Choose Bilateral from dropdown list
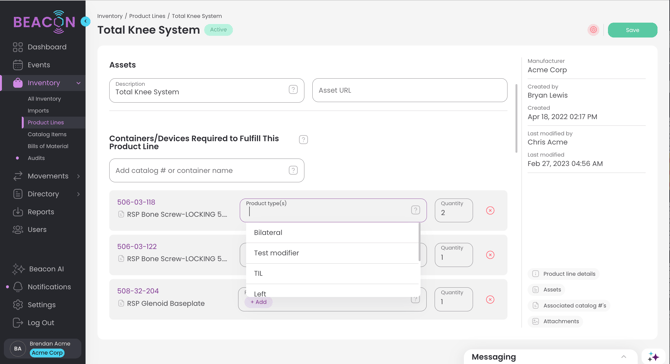This screenshot has width=670, height=364. point(332,233)
